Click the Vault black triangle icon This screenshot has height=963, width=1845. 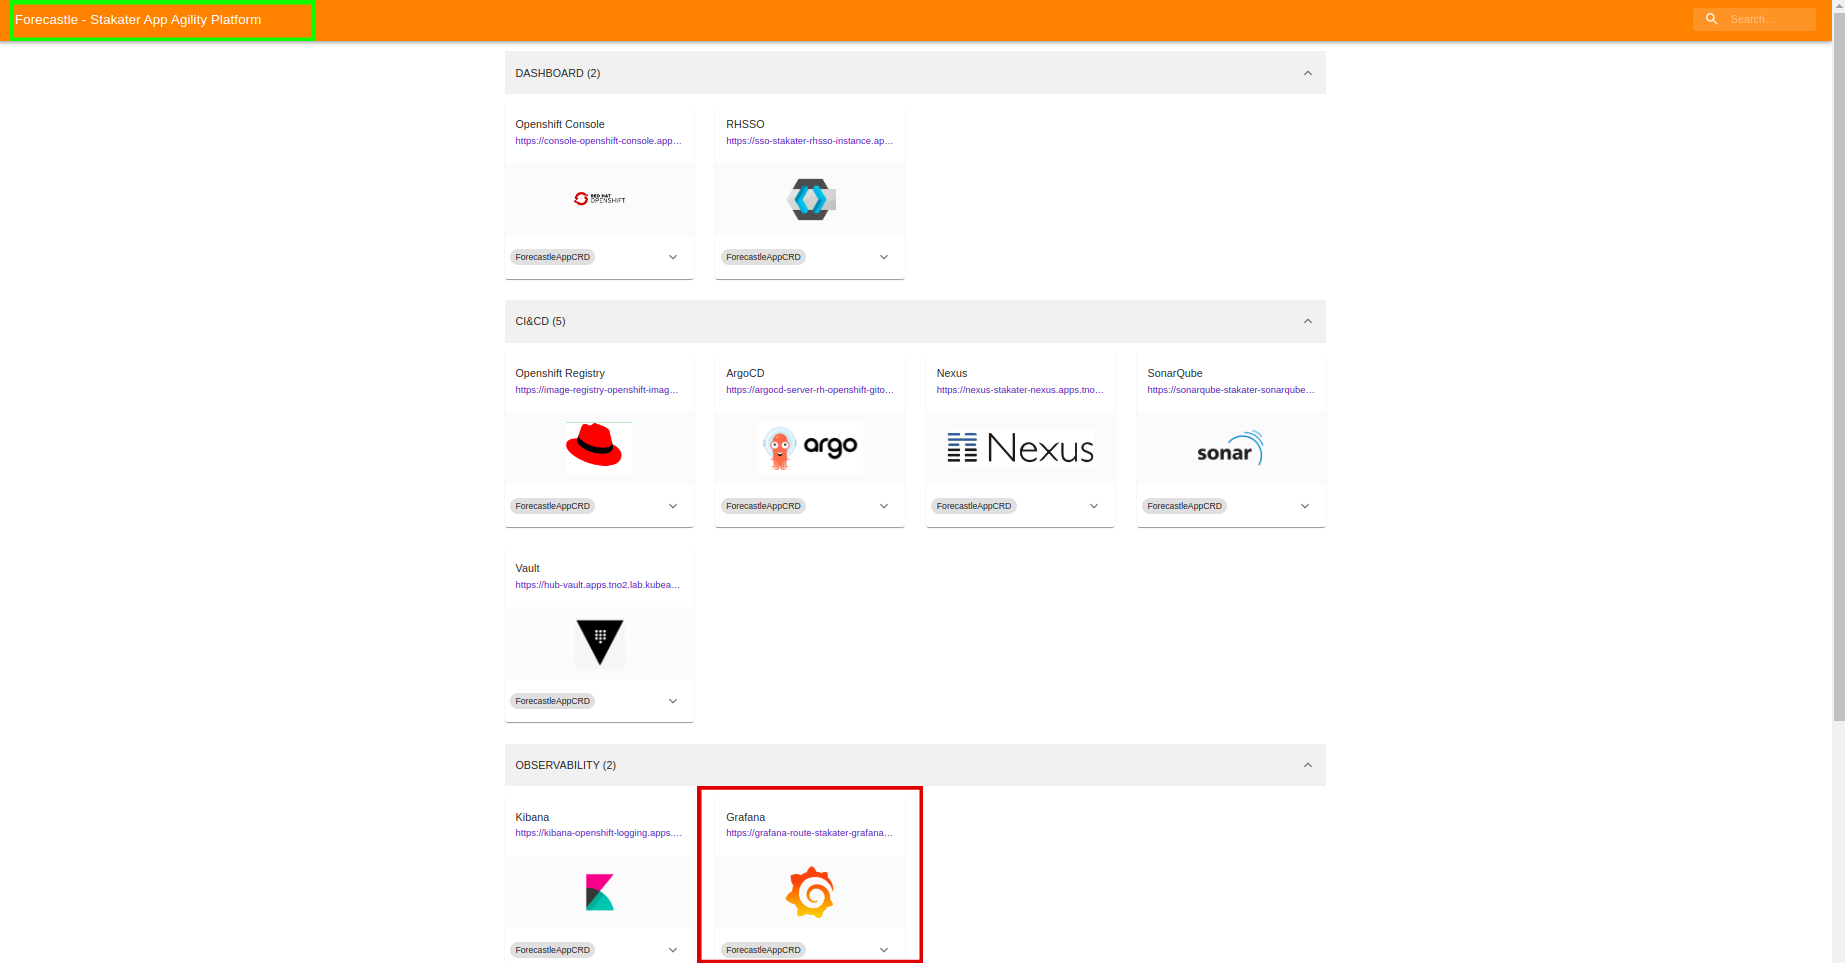(600, 642)
